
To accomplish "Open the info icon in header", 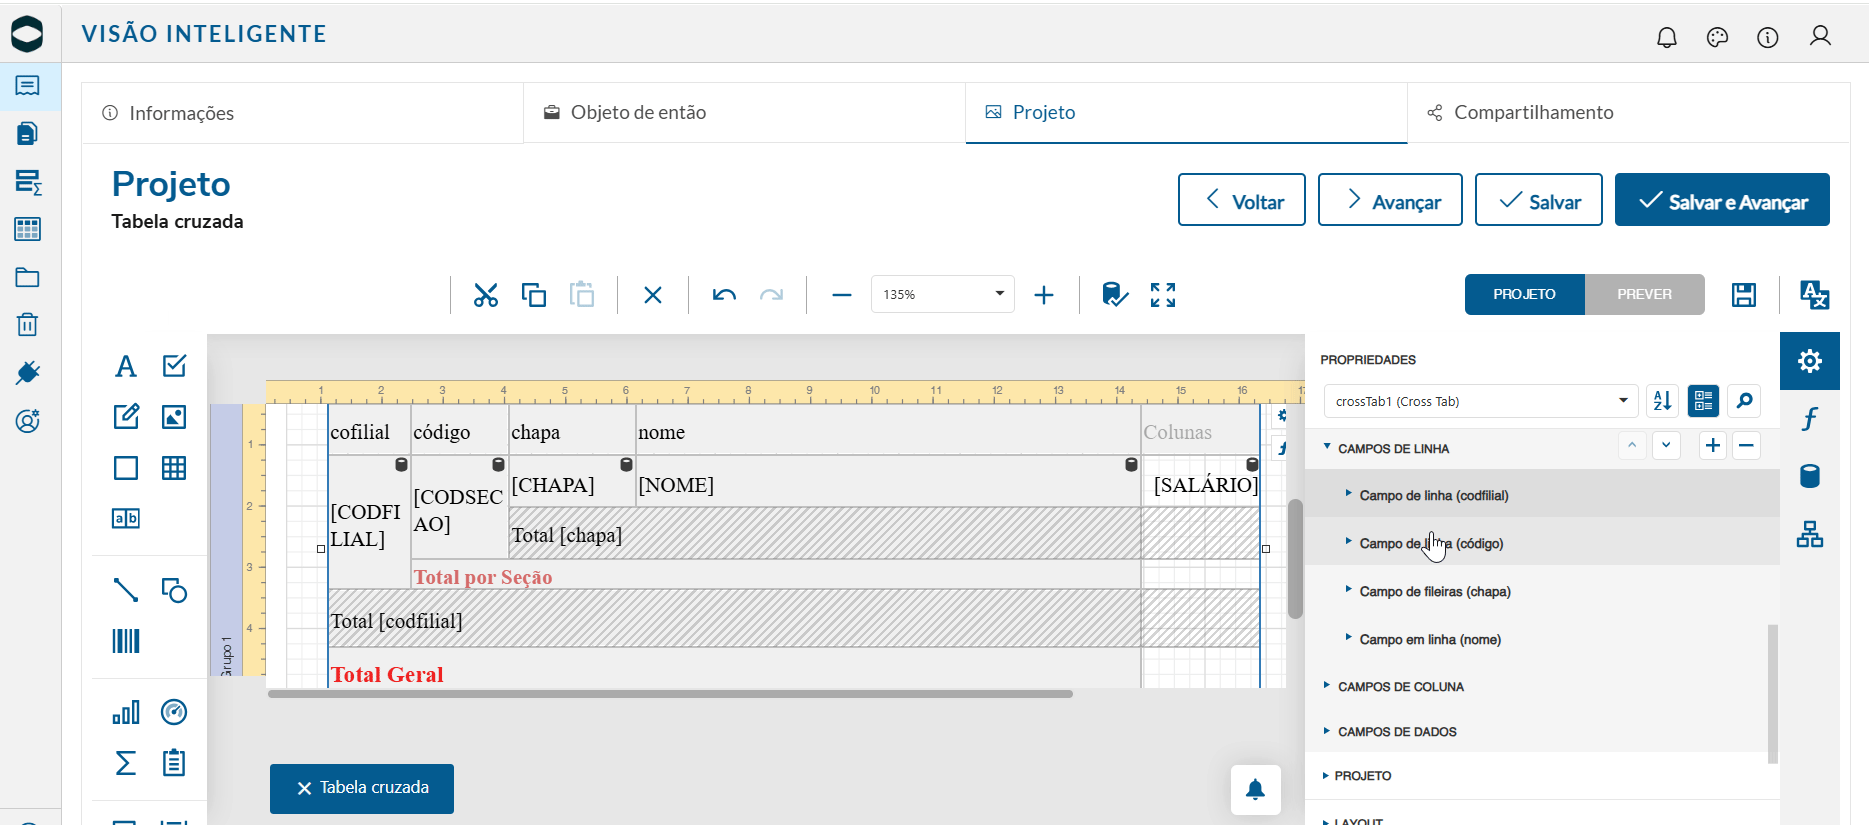I will coord(1768,37).
